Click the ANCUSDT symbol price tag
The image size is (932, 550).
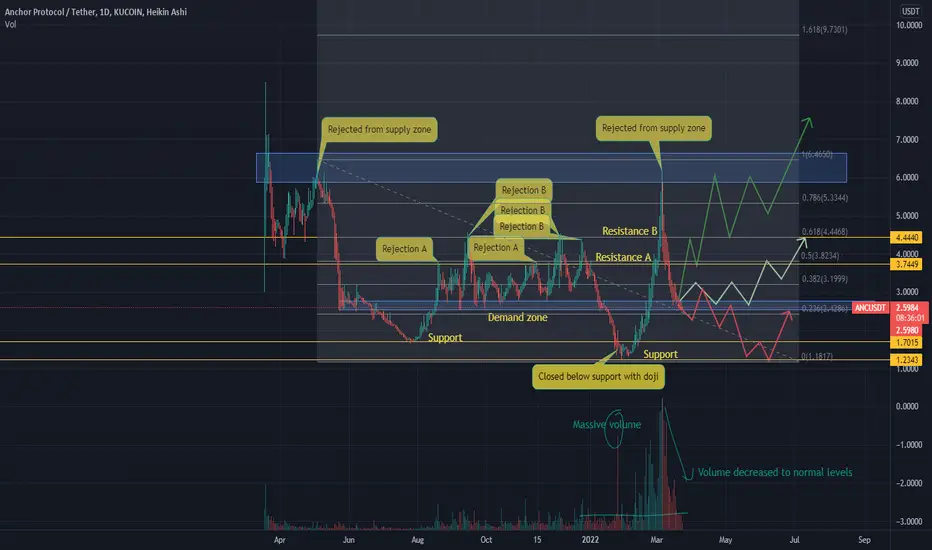(x=870, y=308)
